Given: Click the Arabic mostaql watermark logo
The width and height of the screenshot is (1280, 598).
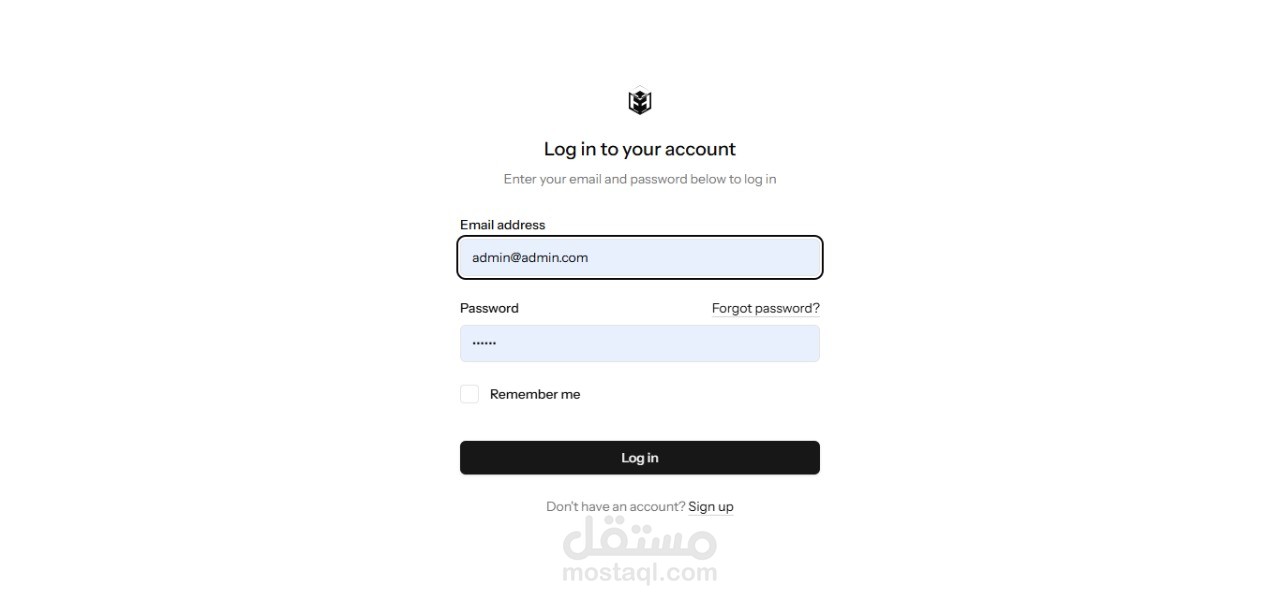Looking at the screenshot, I should 640,540.
